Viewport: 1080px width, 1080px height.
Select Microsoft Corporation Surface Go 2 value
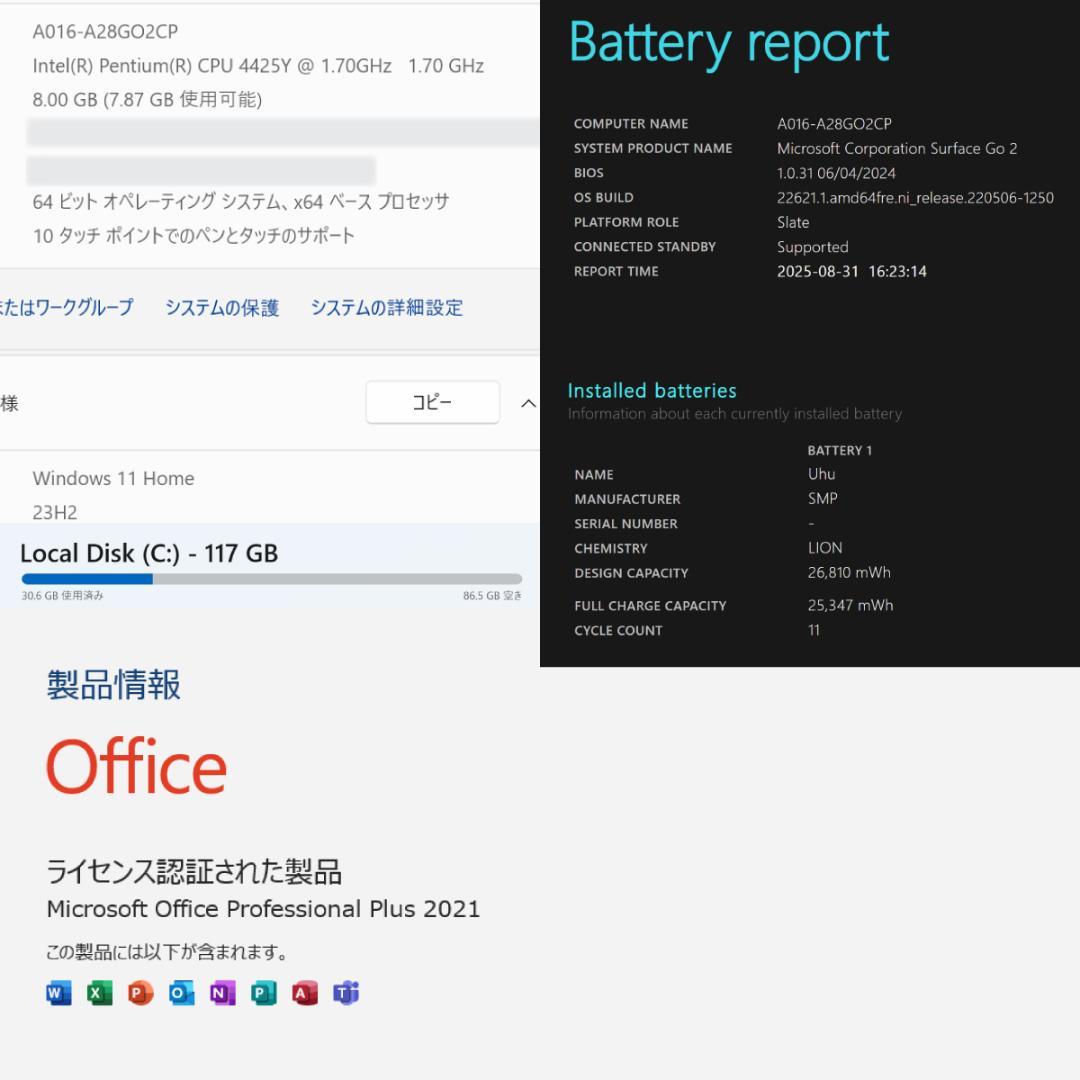897,148
